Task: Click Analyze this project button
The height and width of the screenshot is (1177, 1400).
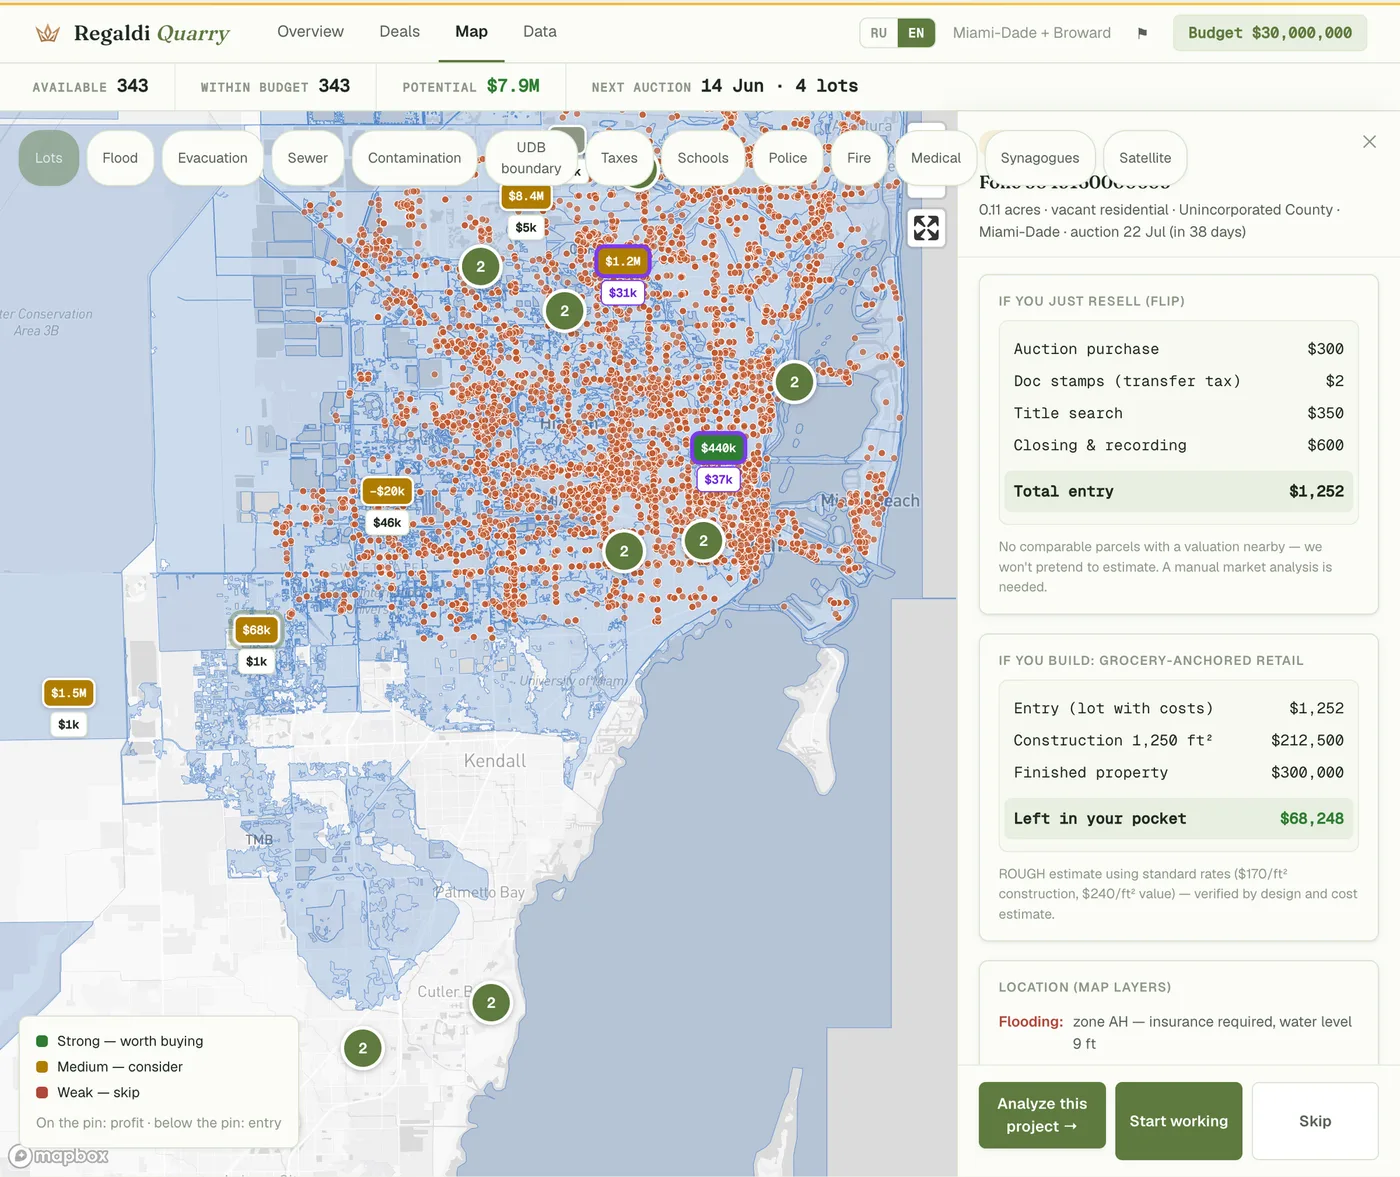Action: point(1042,1115)
